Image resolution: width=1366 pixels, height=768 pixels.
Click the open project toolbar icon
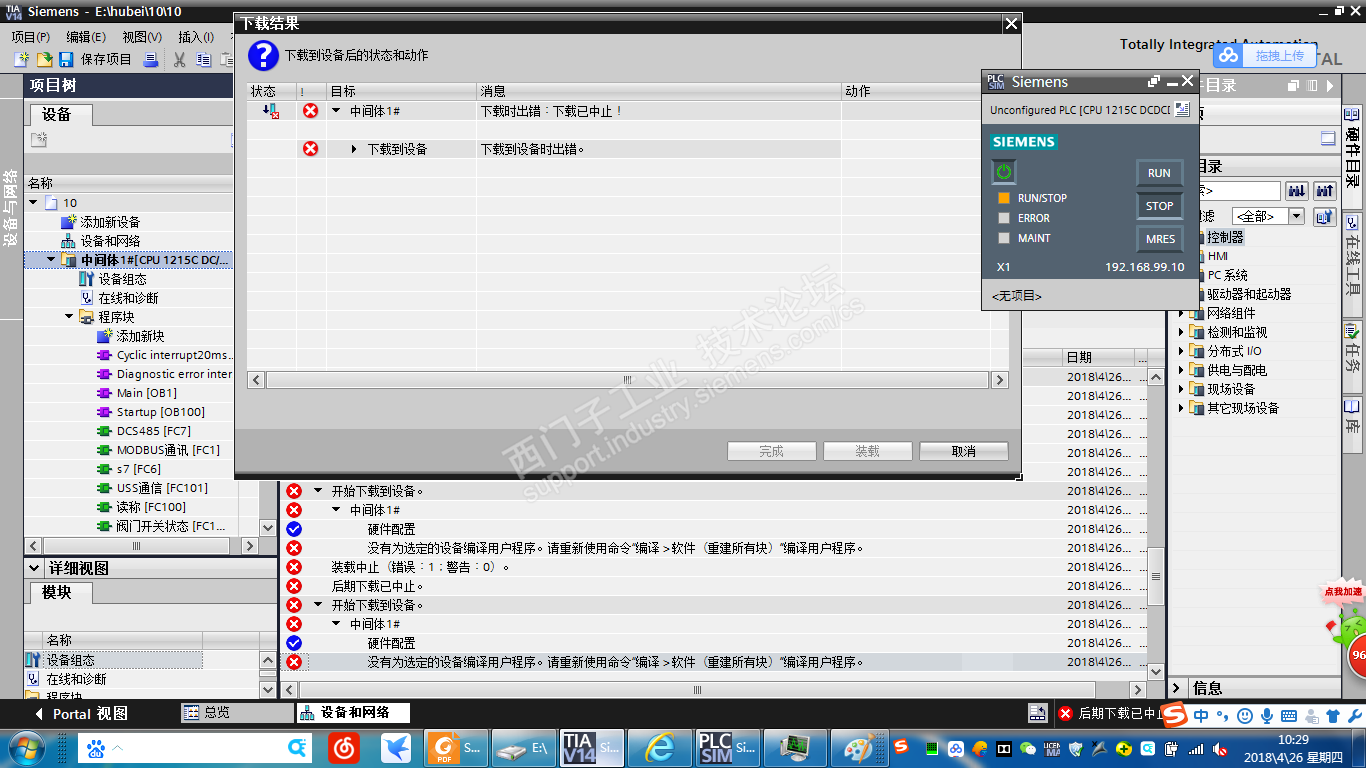(x=44, y=60)
